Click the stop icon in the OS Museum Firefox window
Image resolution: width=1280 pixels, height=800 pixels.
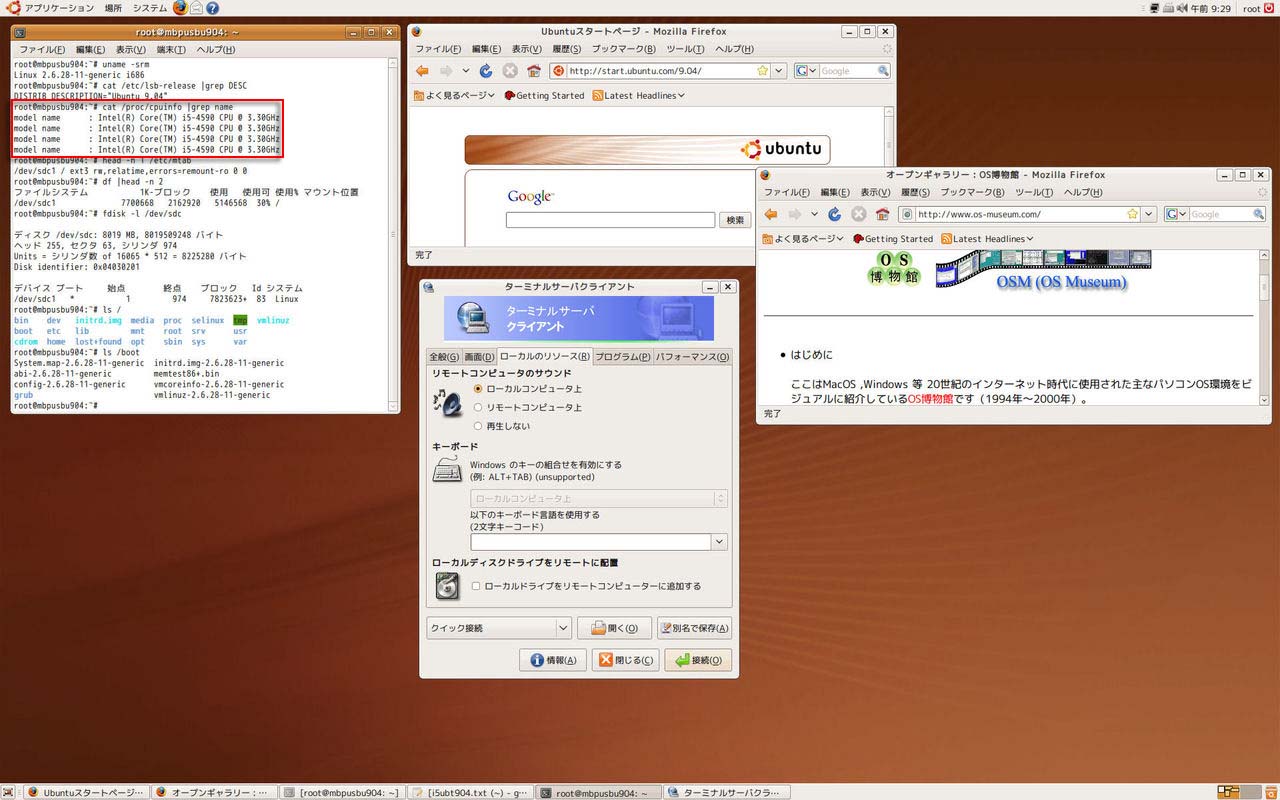858,214
